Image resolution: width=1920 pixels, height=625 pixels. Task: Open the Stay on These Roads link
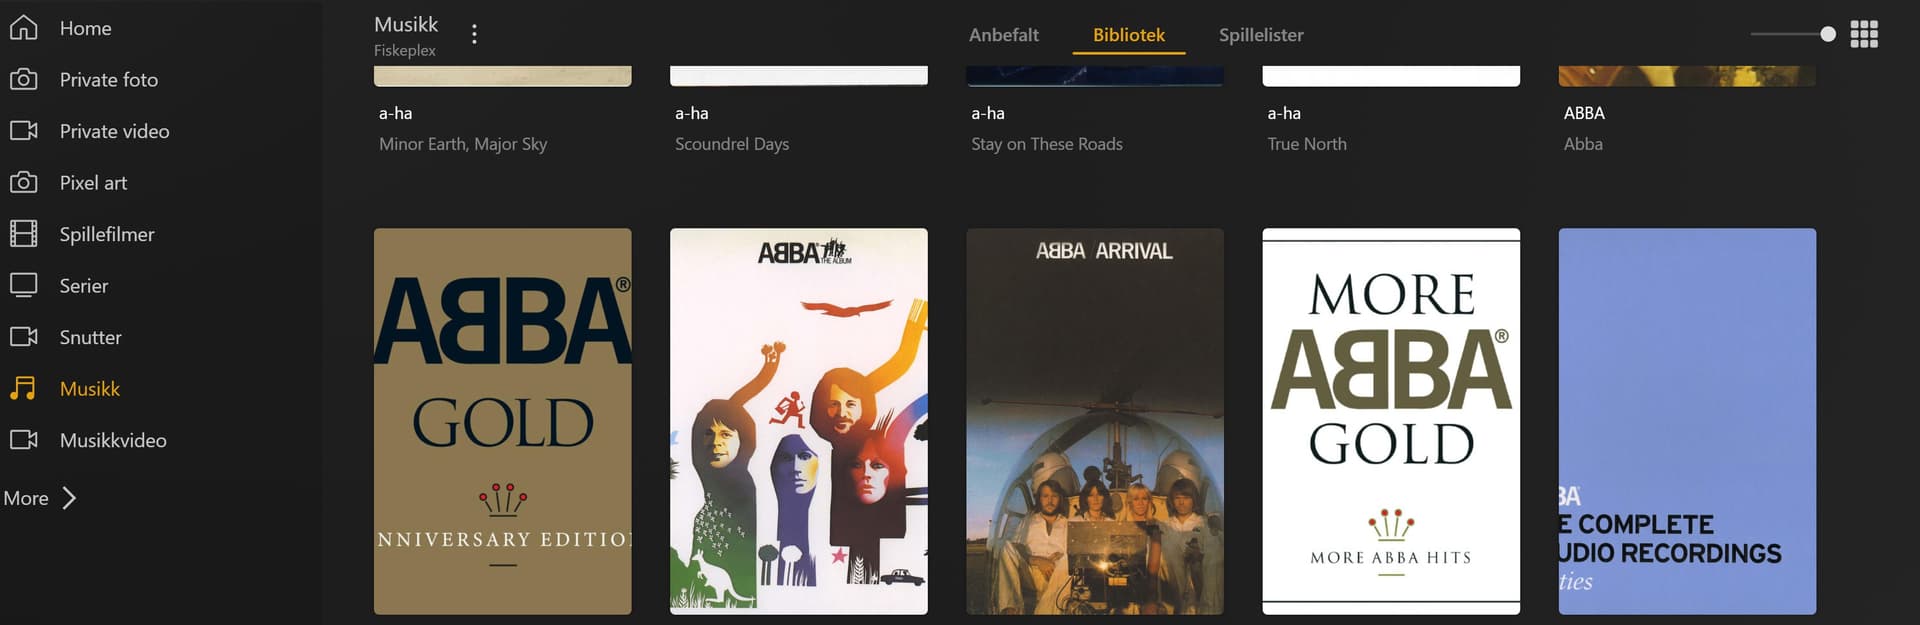(x=1046, y=144)
